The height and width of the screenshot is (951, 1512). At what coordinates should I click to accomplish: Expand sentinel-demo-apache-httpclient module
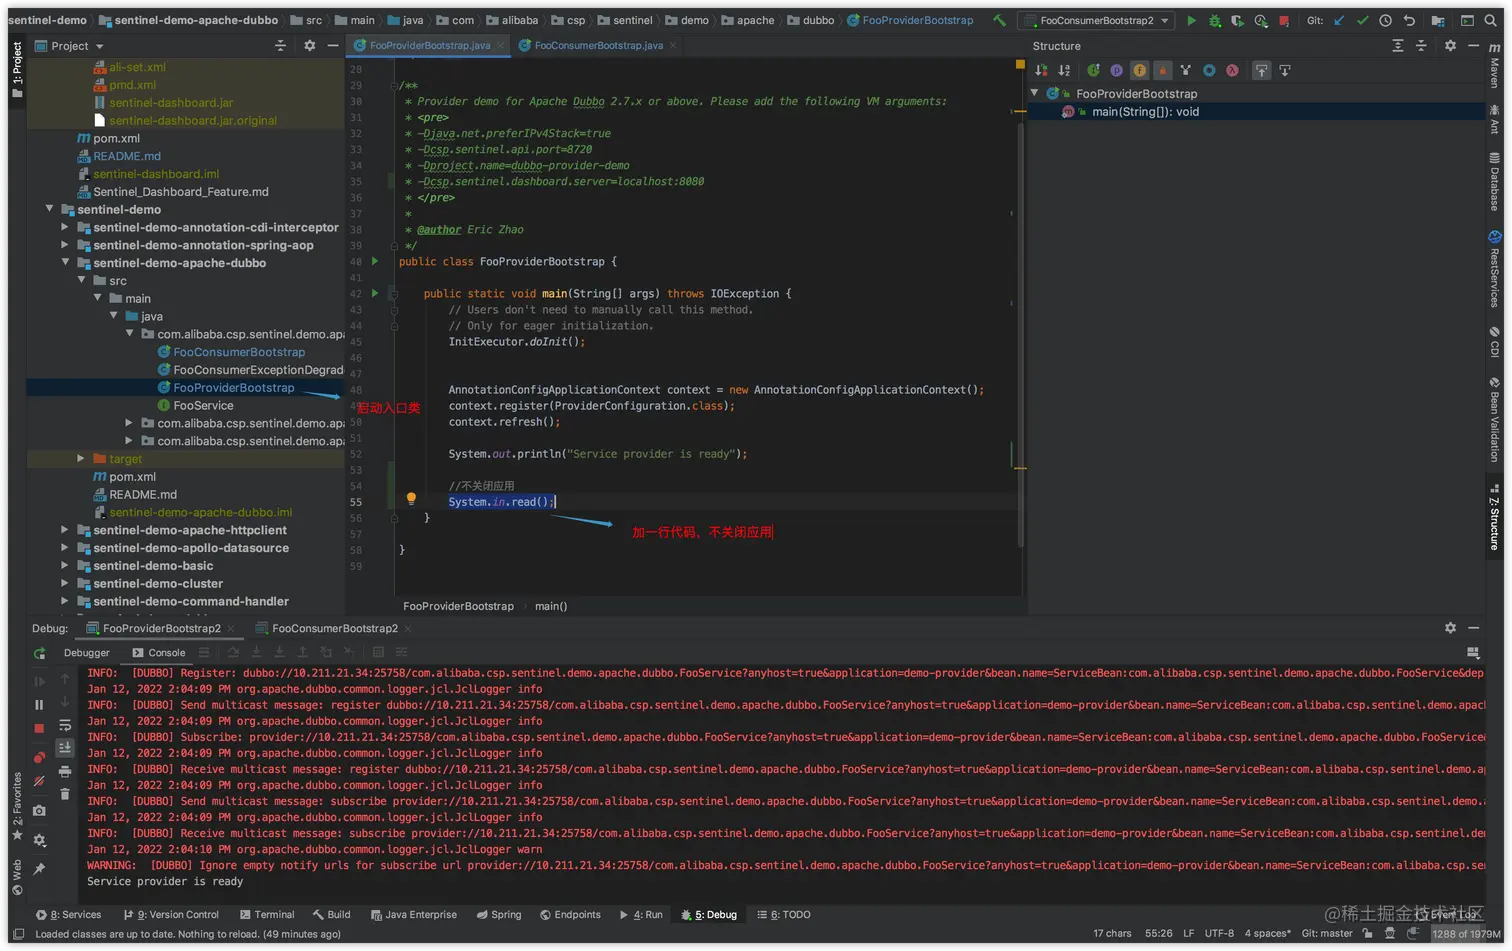coord(65,530)
